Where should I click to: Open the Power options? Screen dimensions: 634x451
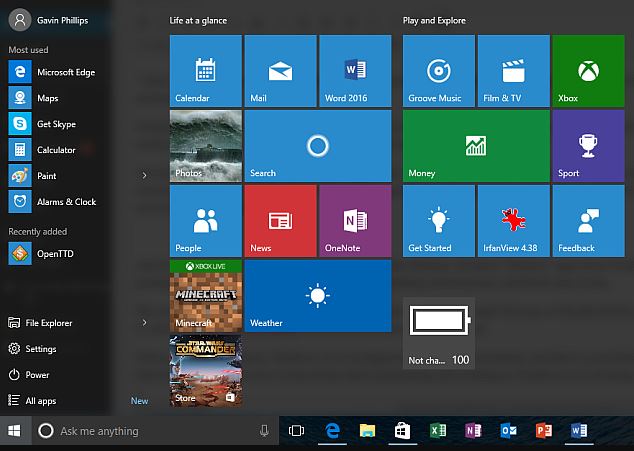pos(29,375)
